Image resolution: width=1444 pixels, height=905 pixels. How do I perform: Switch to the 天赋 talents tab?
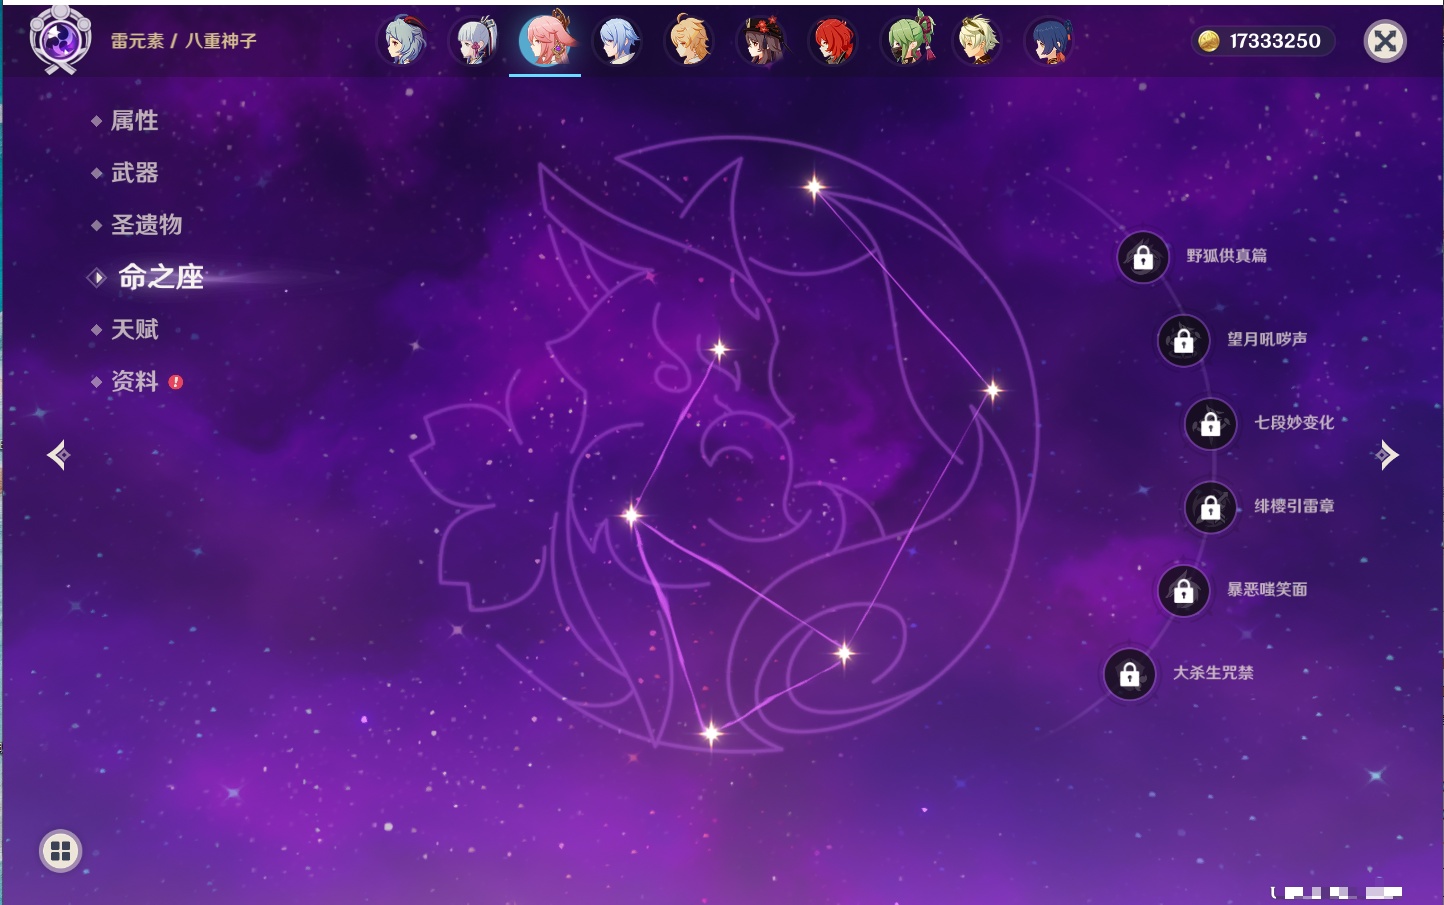[x=134, y=329]
